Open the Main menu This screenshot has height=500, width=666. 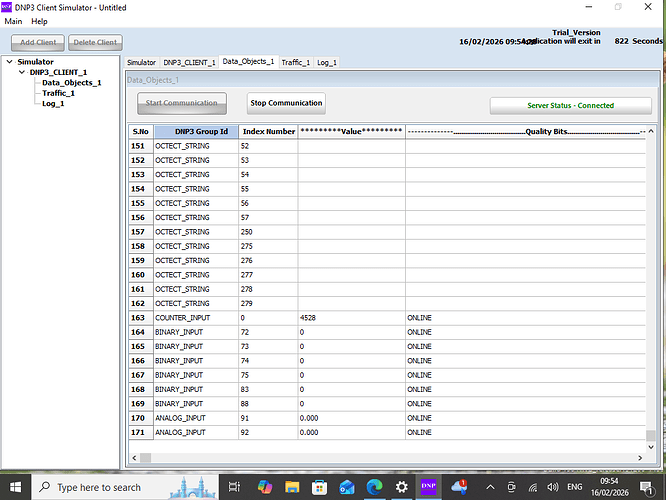(x=13, y=21)
